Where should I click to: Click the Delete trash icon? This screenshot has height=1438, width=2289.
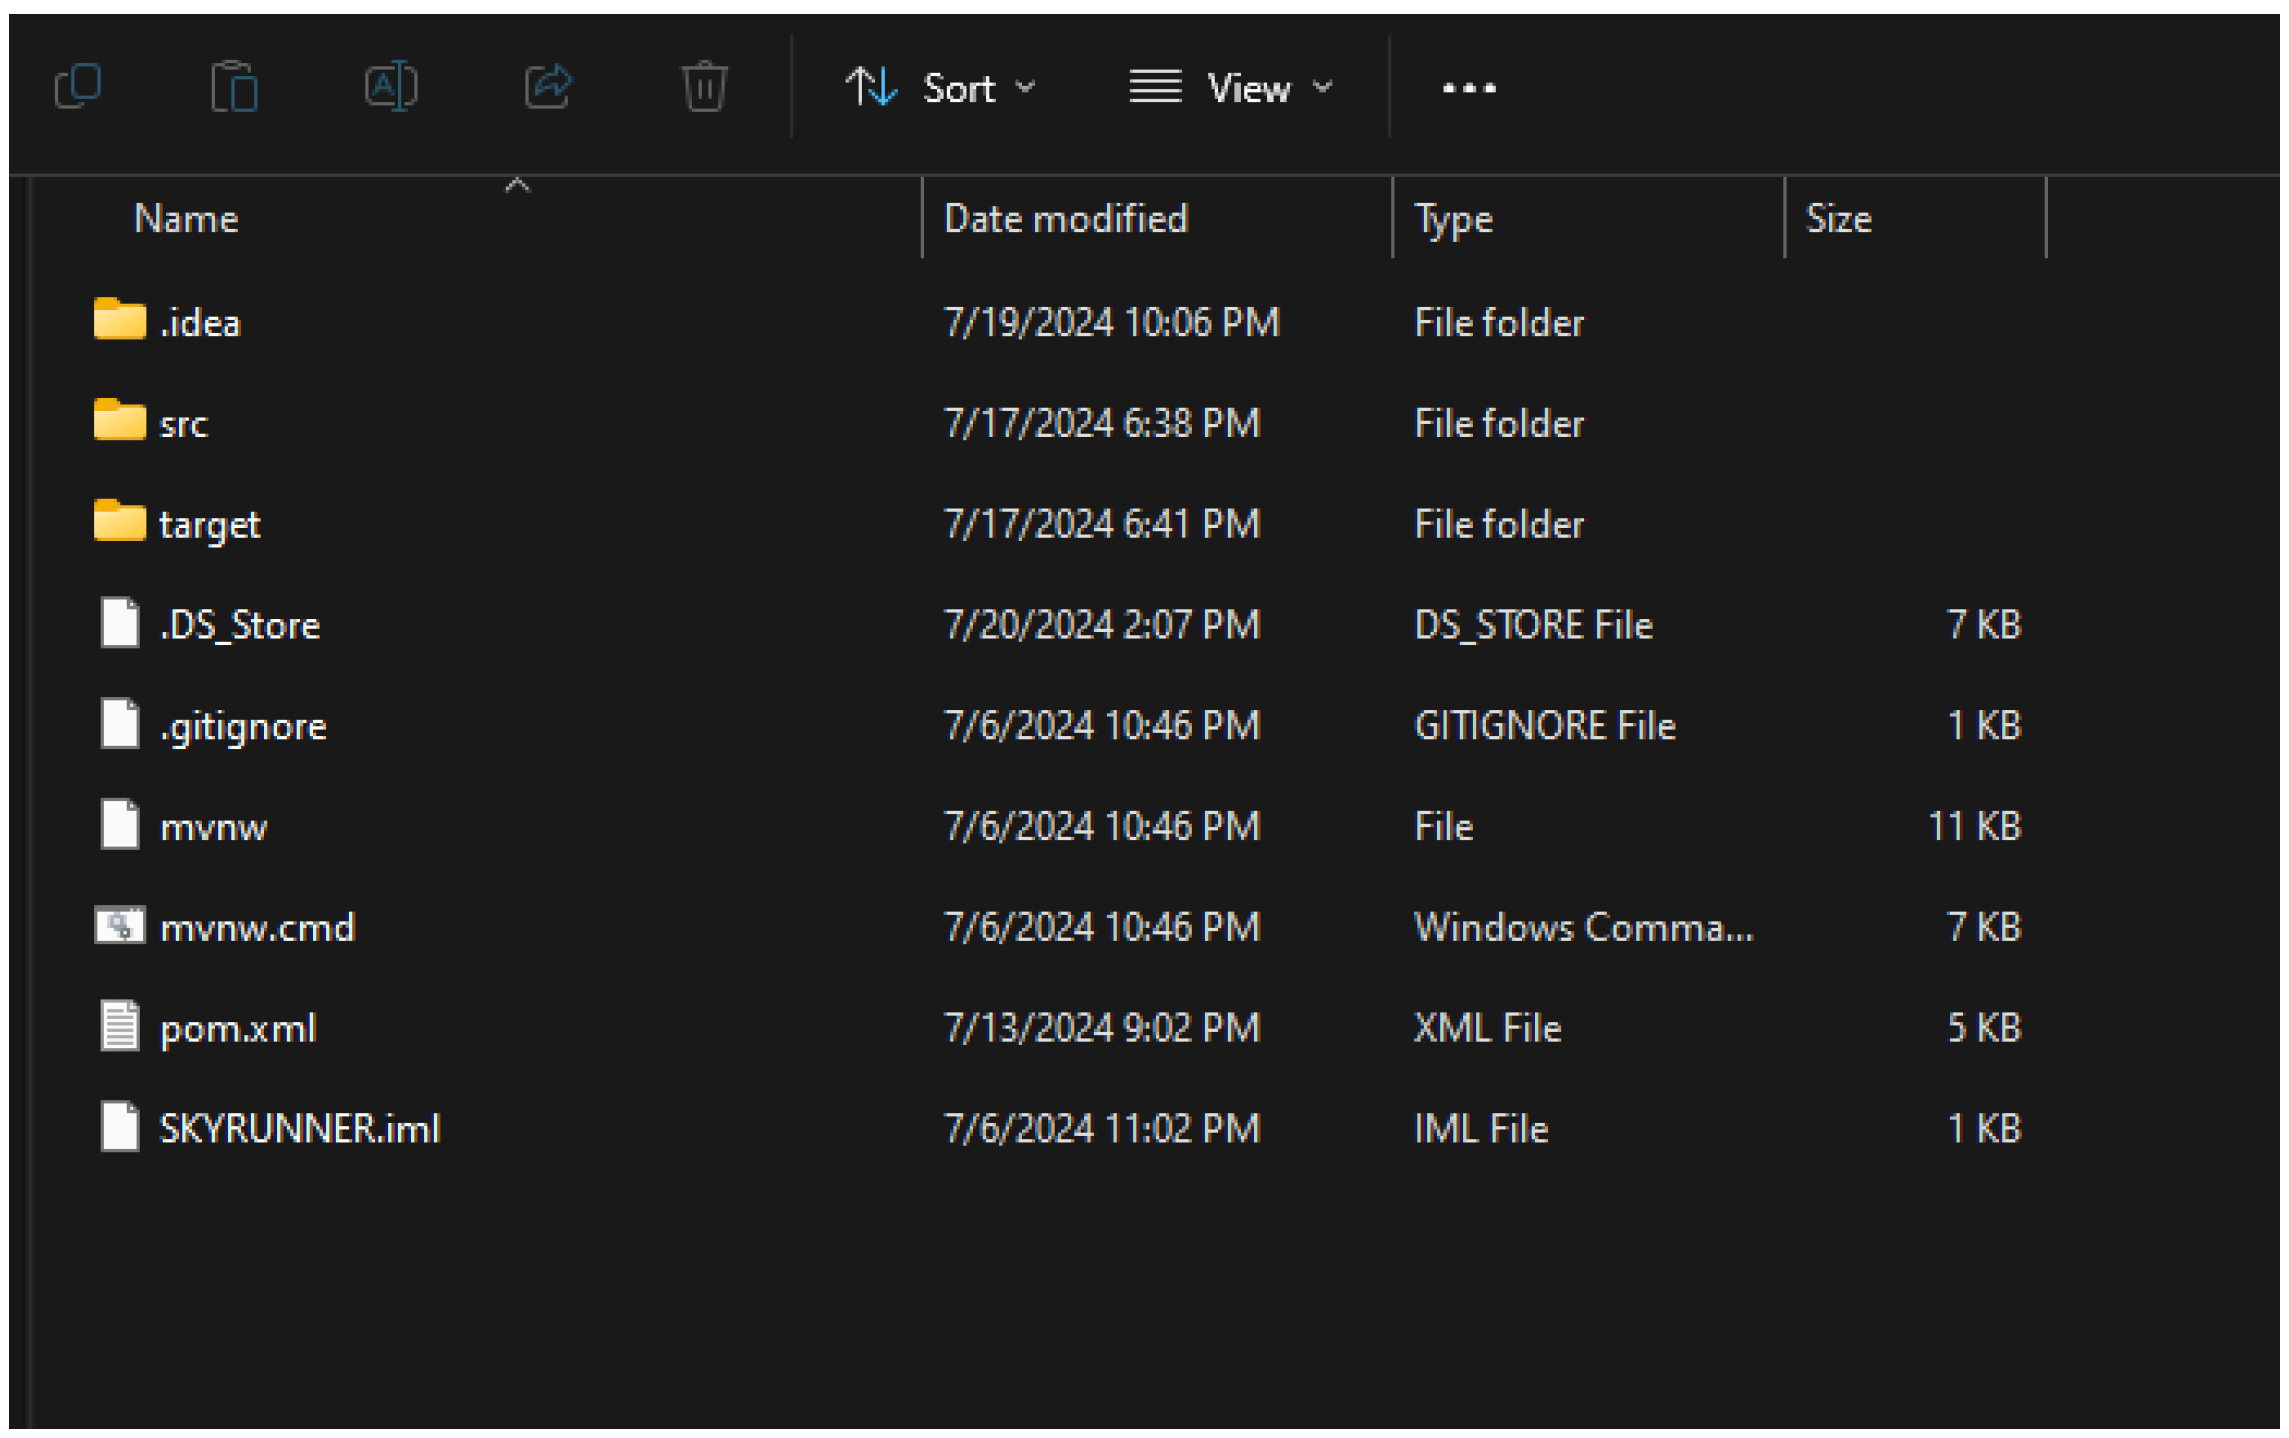tap(703, 88)
